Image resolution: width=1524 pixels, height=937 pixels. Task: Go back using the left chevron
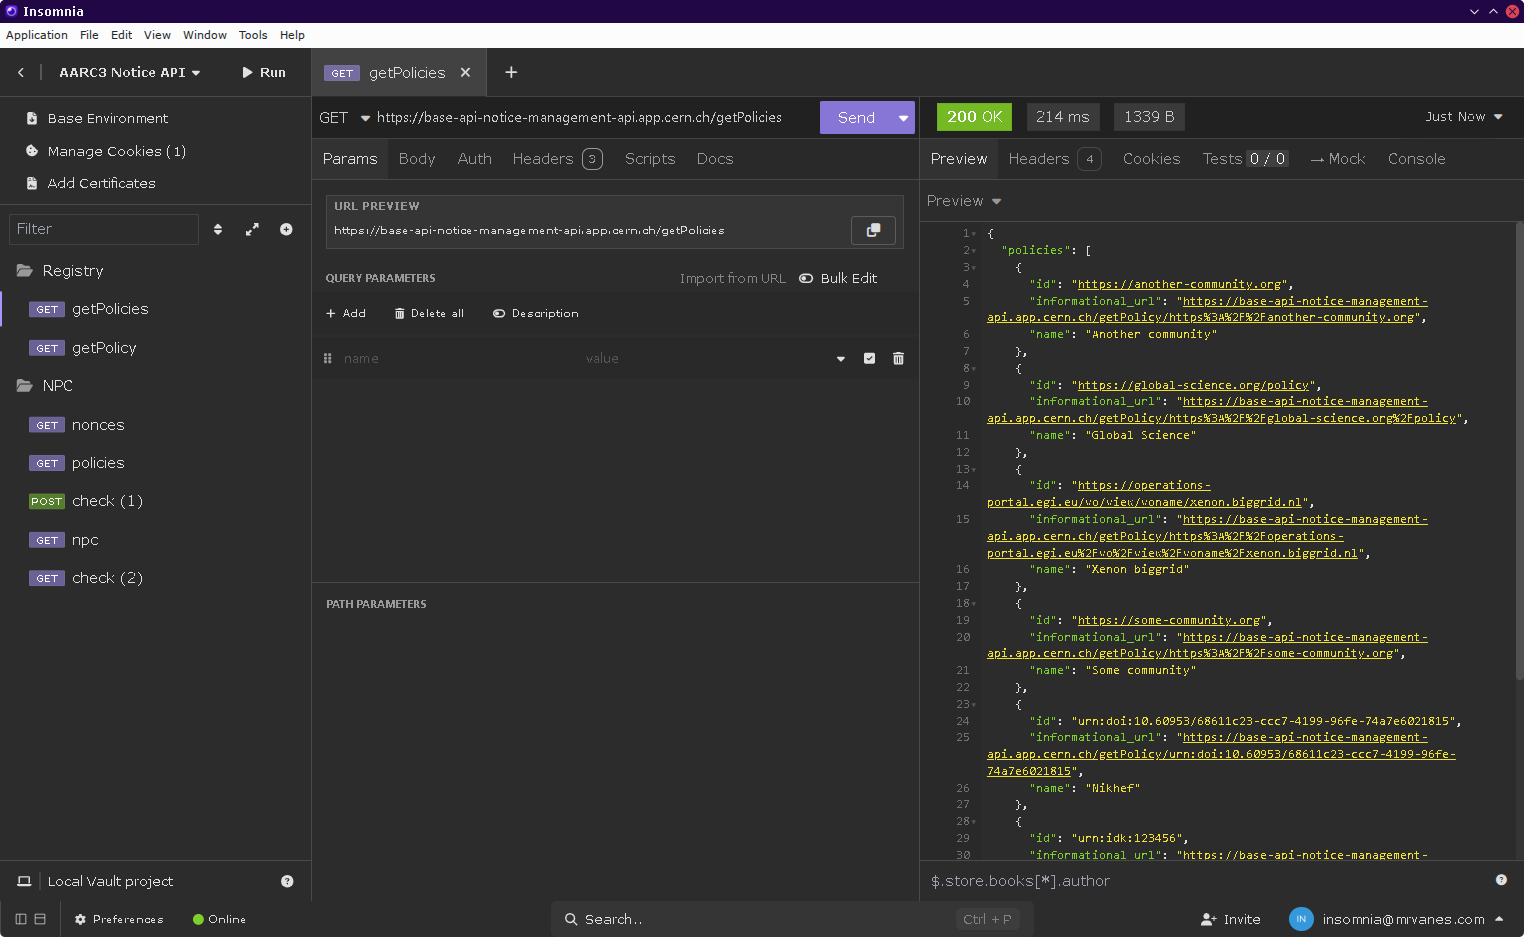click(21, 73)
